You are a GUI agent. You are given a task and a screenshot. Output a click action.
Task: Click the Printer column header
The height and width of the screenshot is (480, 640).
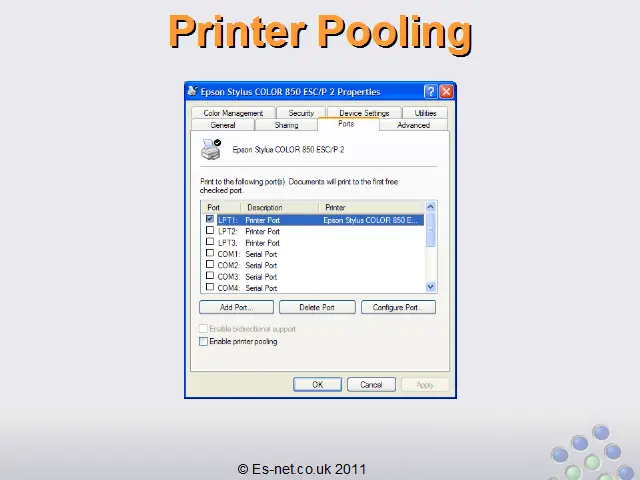click(372, 207)
